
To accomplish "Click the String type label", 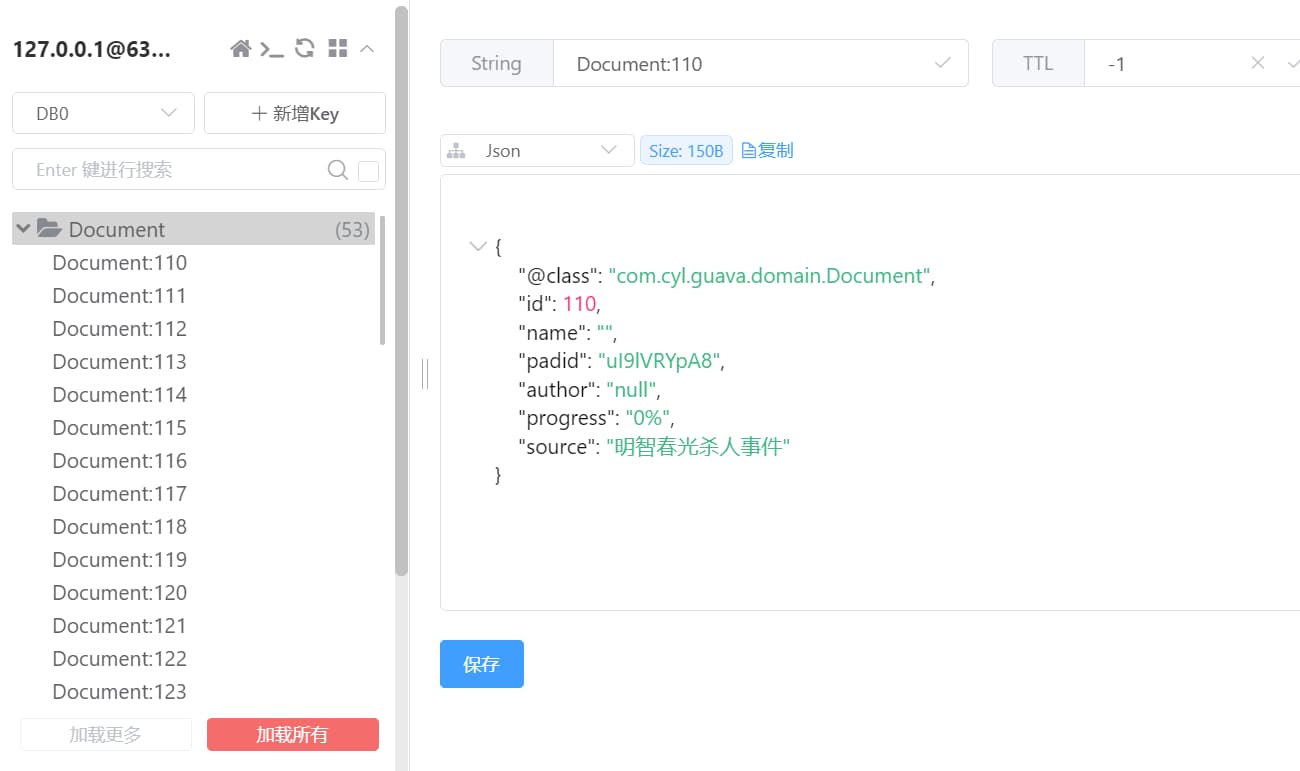I will [496, 63].
